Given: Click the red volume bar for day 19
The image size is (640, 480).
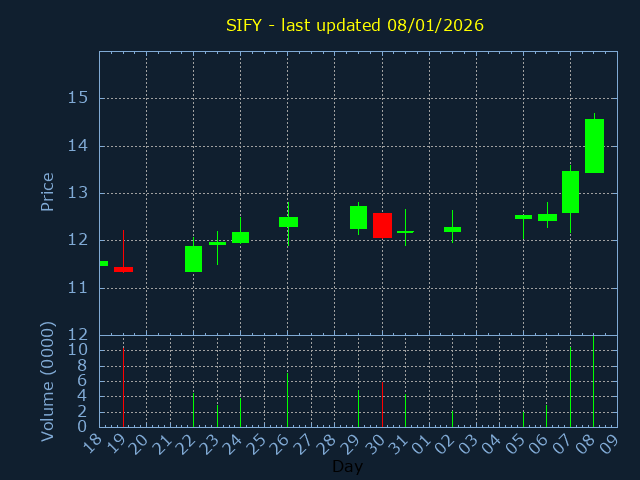Looking at the screenshot, I should click(123, 387).
